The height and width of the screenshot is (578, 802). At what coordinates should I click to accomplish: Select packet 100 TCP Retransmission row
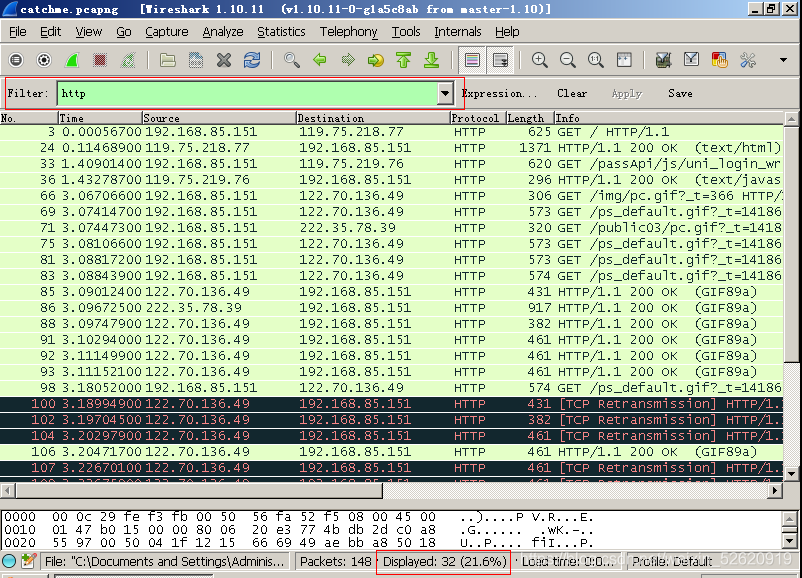click(391, 404)
